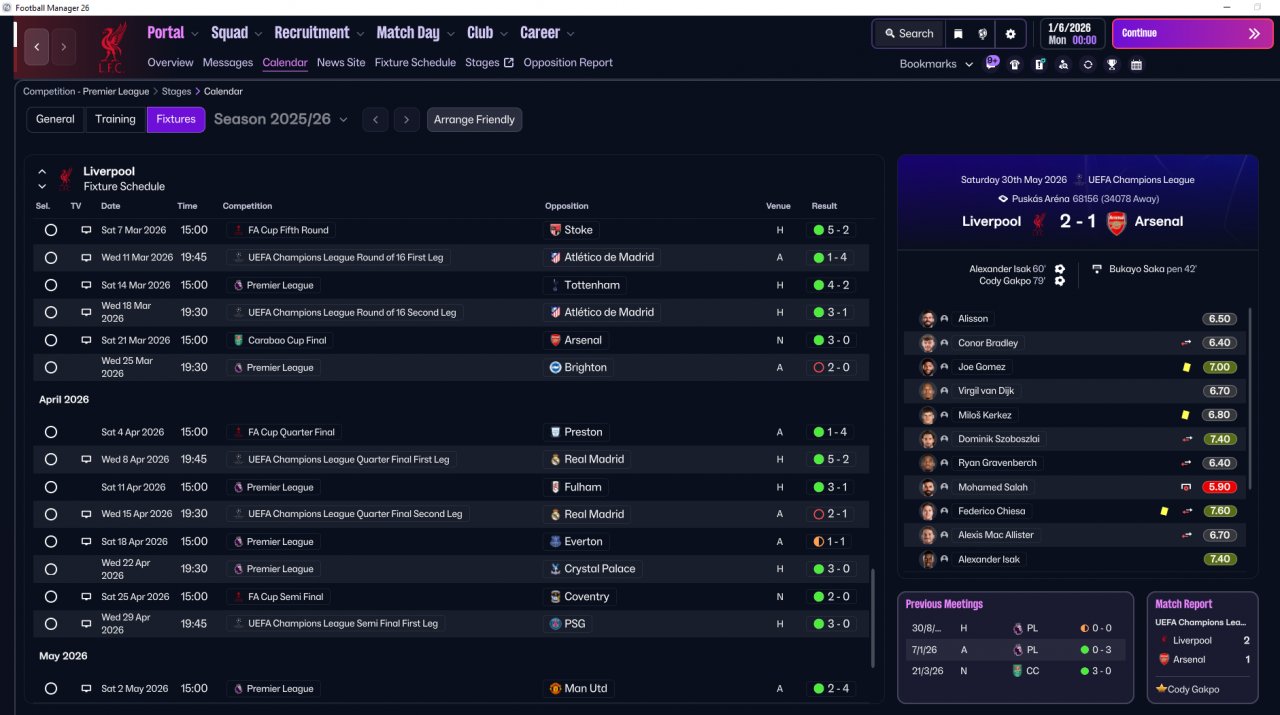Click Miloš Kerkez's yellow card icon
Viewport: 1280px width, 715px height.
[x=1186, y=415]
